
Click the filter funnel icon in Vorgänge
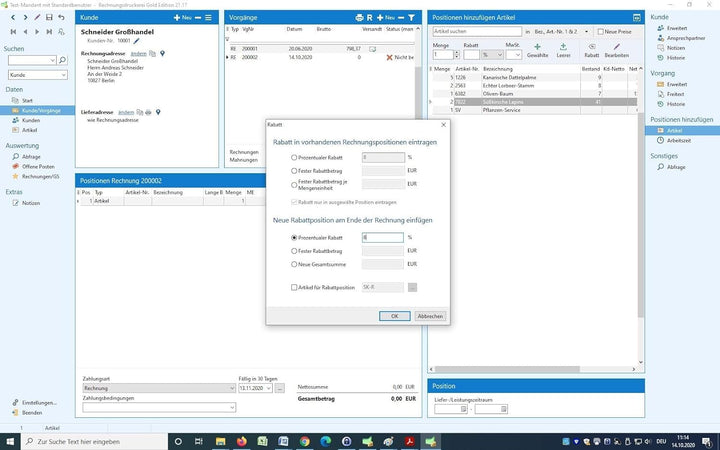(x=411, y=18)
